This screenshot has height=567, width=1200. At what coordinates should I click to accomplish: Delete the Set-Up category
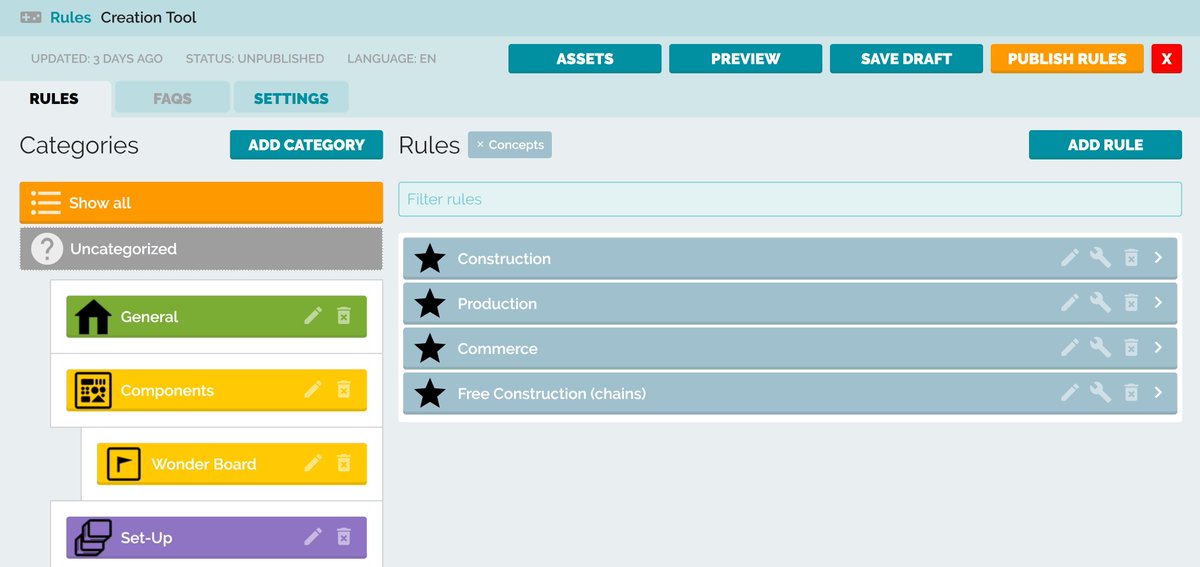point(343,537)
